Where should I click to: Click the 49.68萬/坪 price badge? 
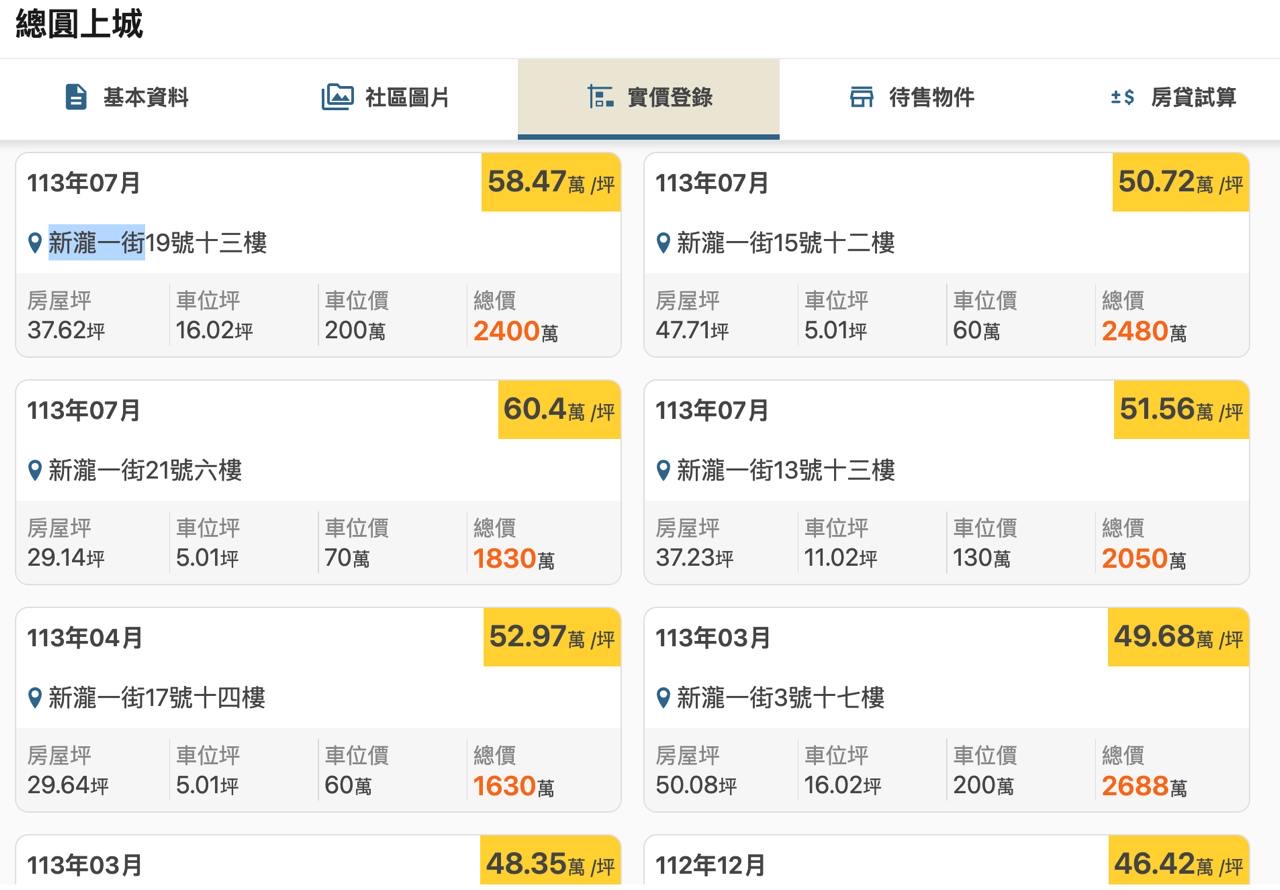coord(1178,637)
